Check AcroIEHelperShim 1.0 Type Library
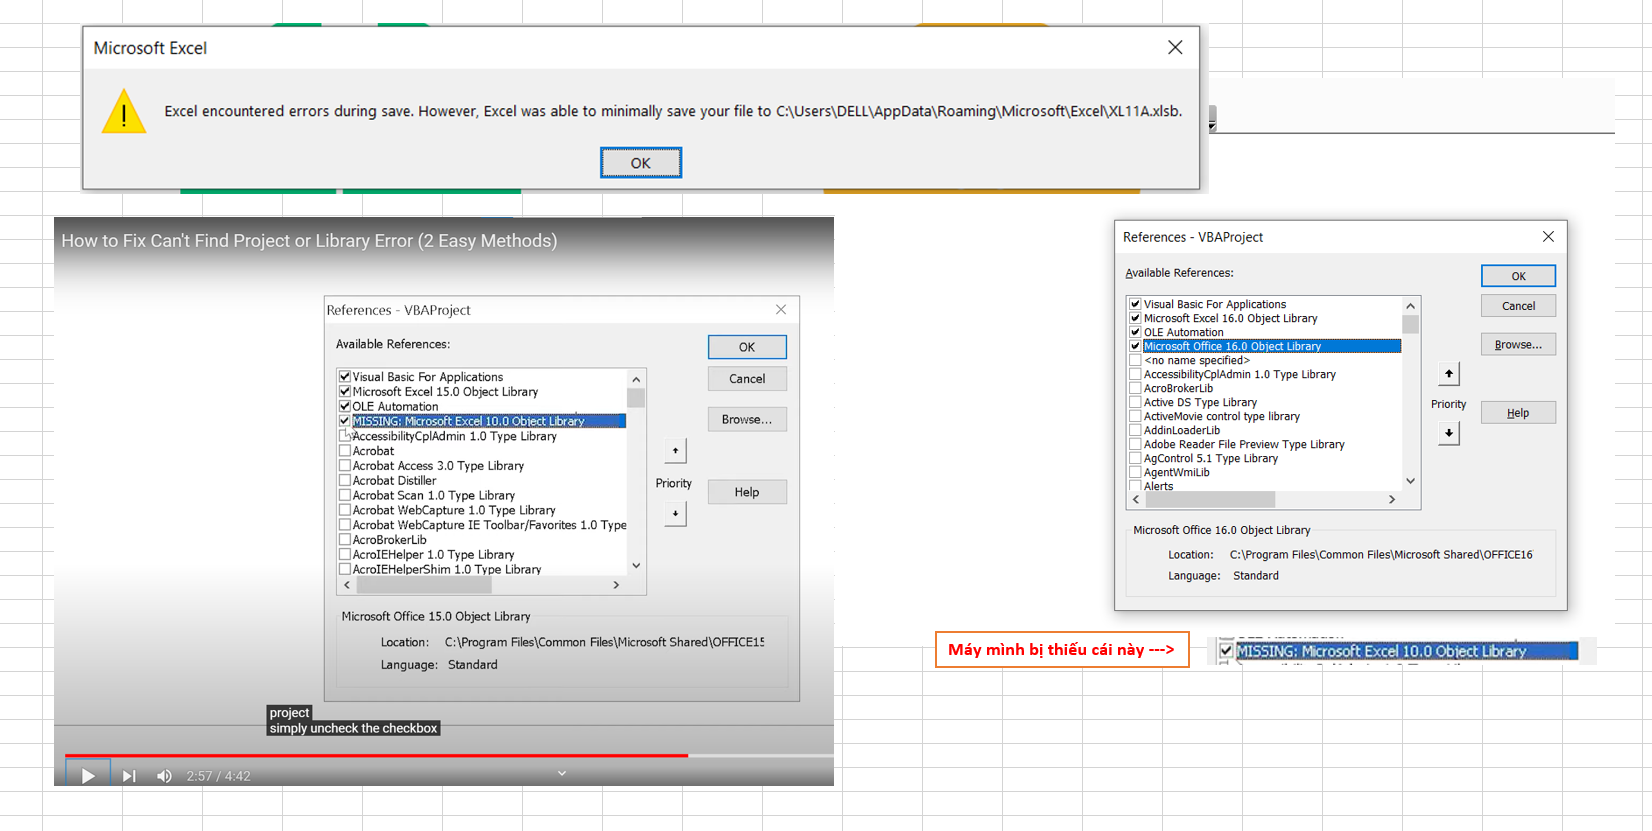 345,569
